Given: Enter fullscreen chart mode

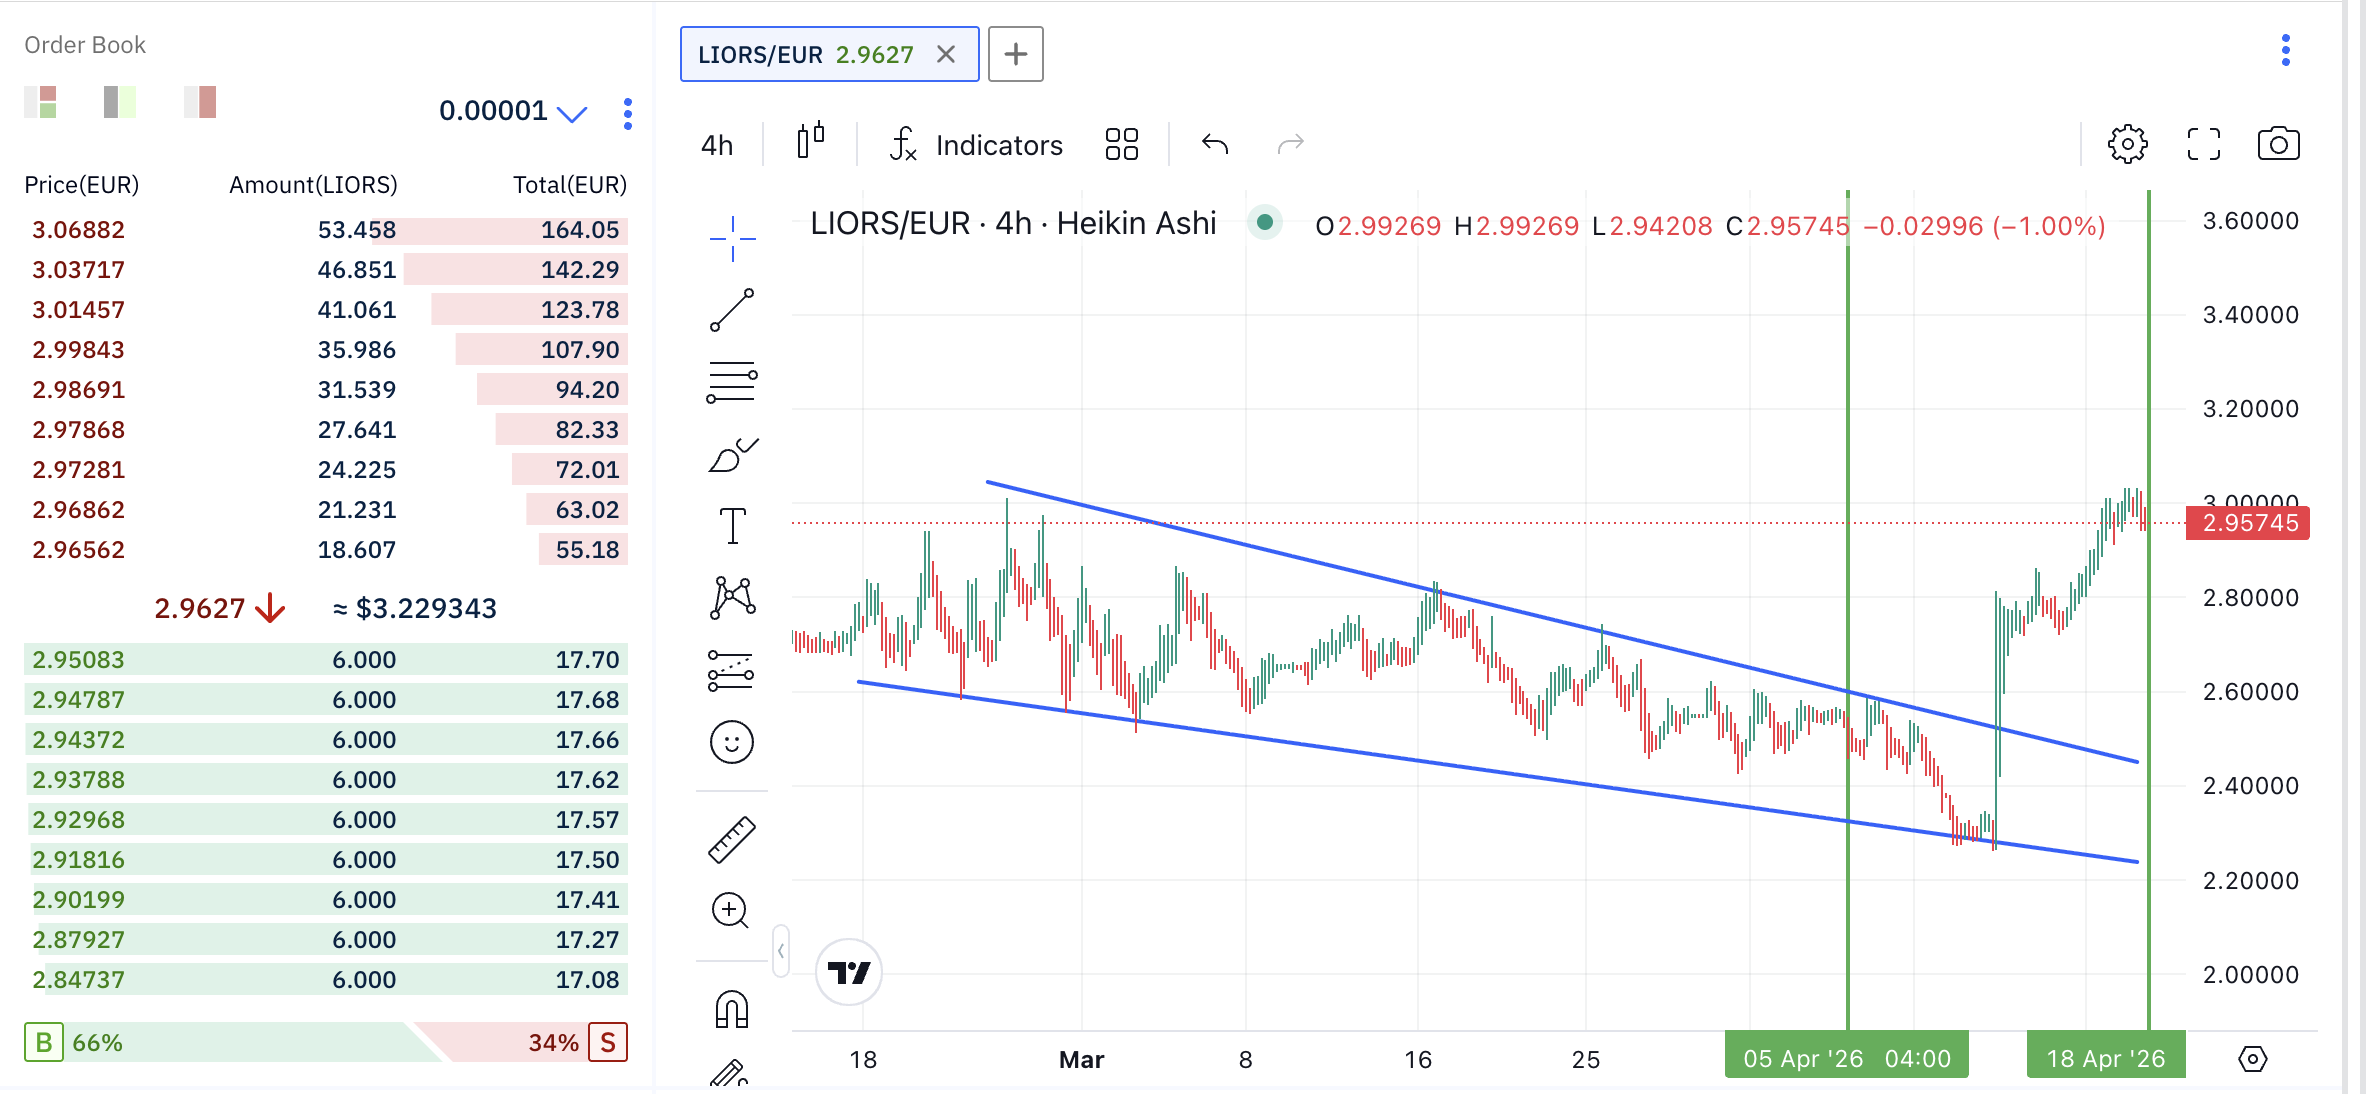Looking at the screenshot, I should [x=2203, y=144].
